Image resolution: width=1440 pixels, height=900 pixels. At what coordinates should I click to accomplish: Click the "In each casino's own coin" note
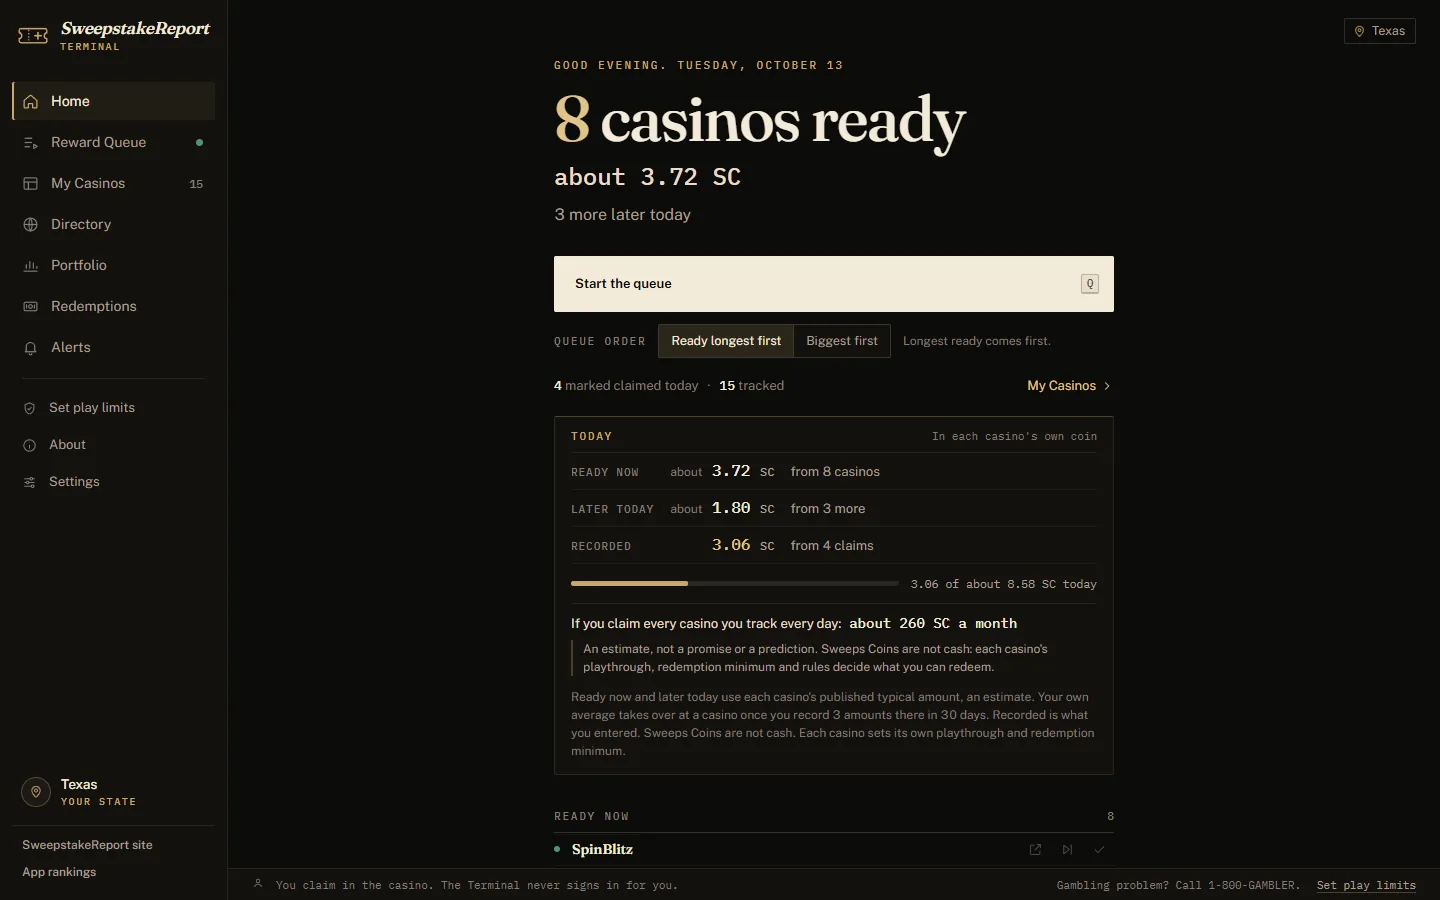coord(1014,437)
